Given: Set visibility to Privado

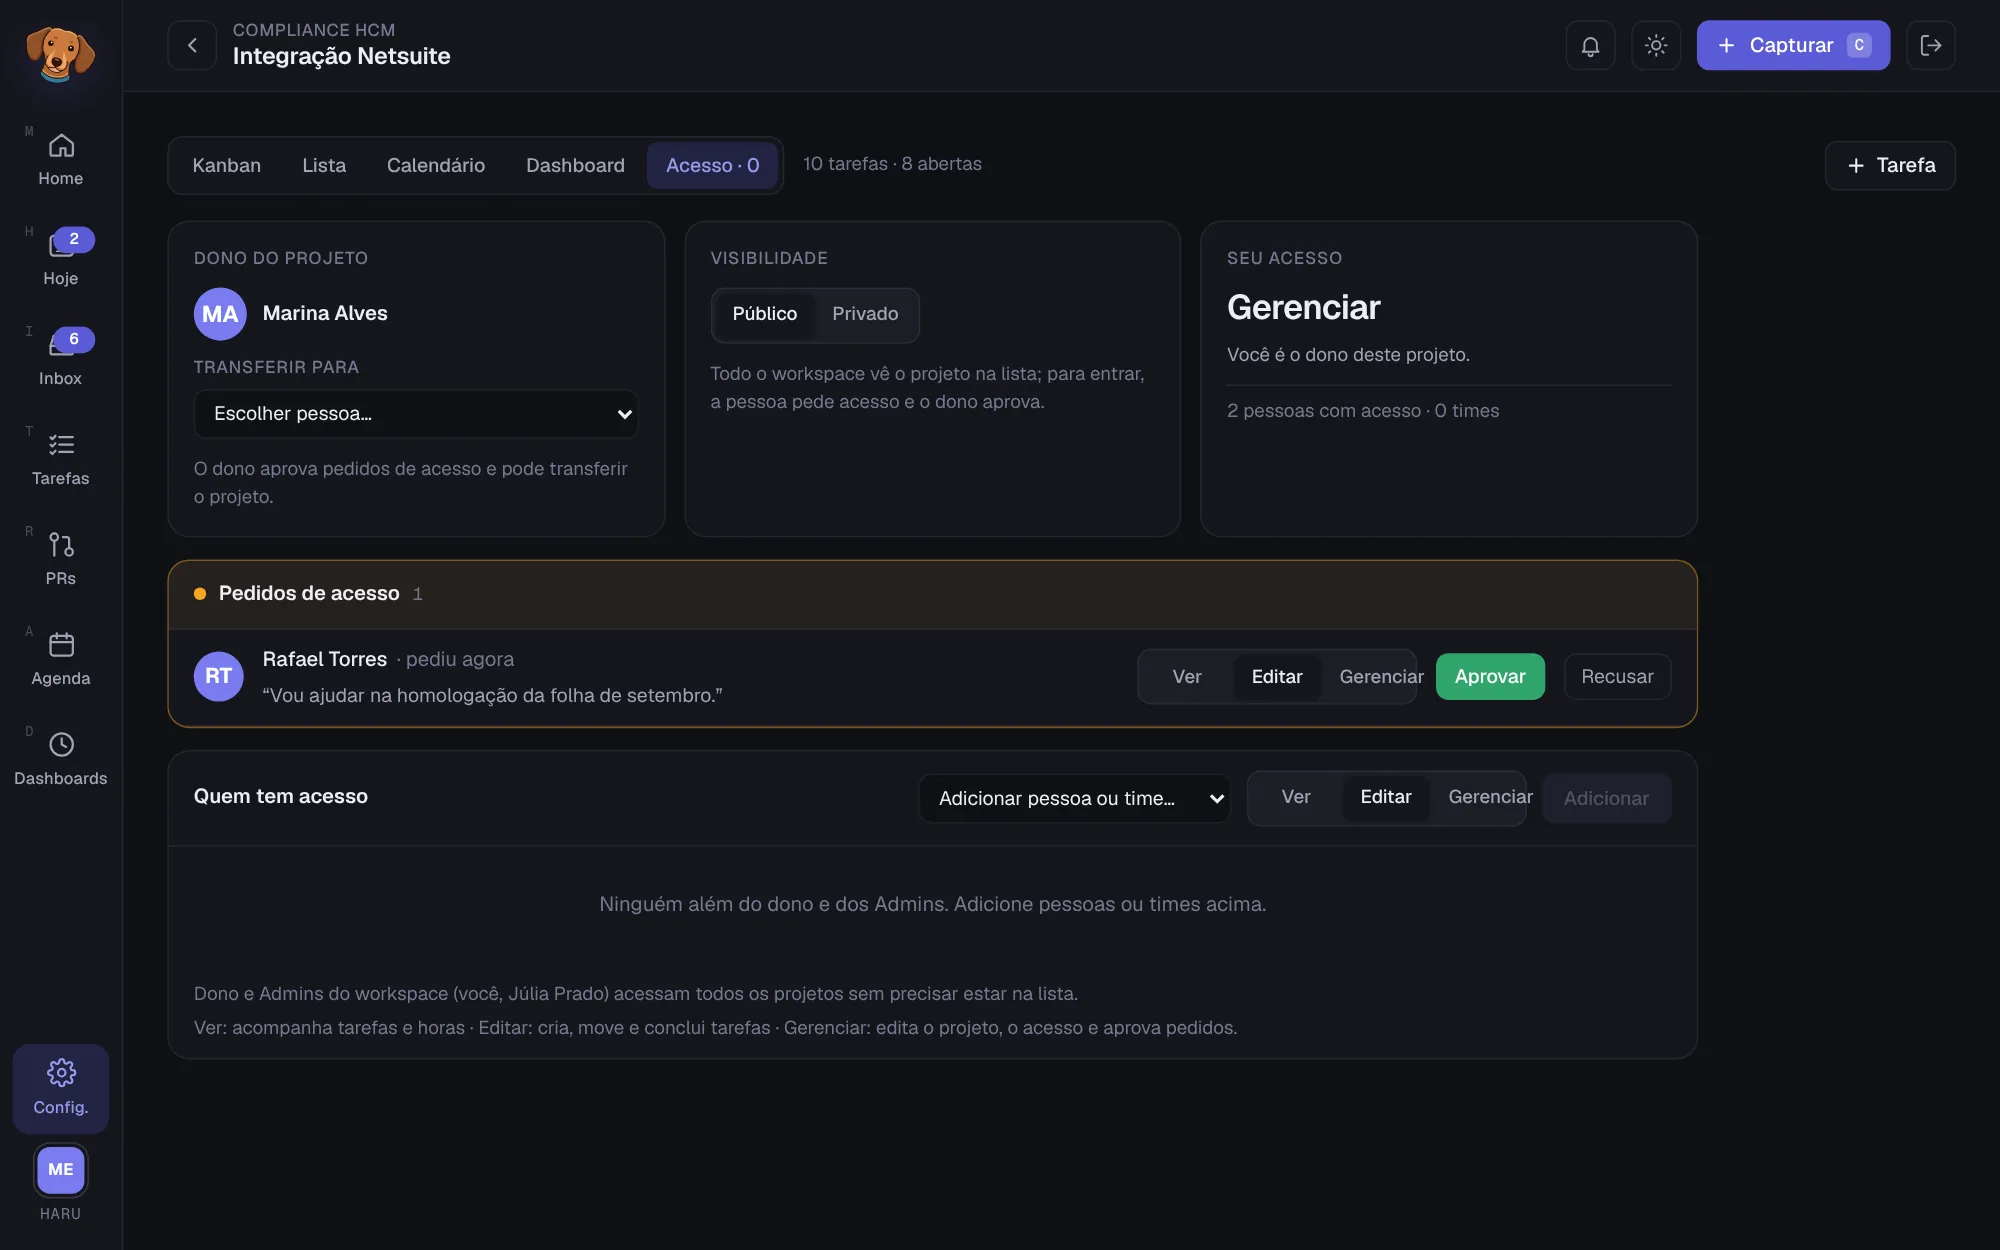Looking at the screenshot, I should tap(865, 314).
